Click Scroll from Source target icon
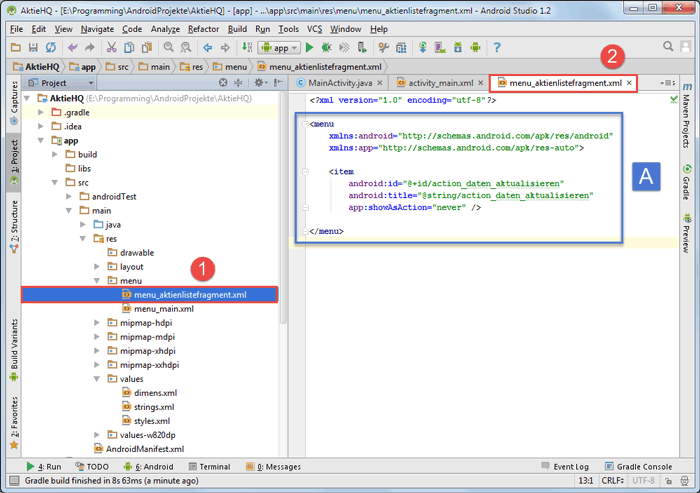This screenshot has width=700, height=493. [x=223, y=83]
